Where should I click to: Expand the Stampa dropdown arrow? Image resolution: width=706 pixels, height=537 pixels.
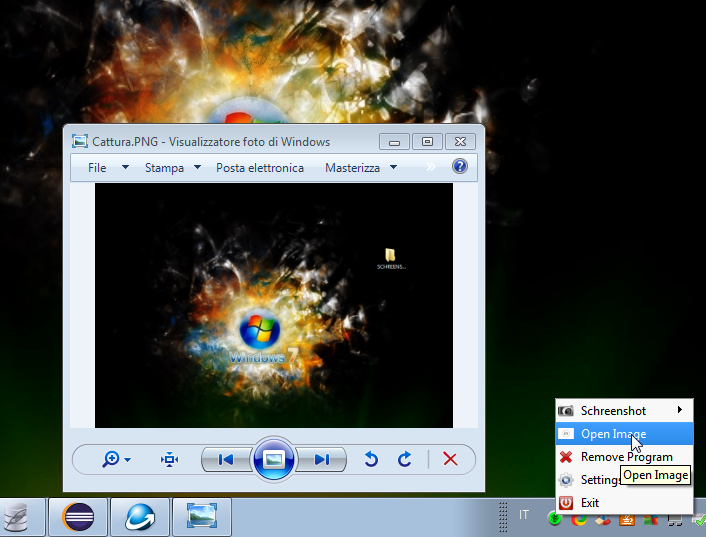197,167
